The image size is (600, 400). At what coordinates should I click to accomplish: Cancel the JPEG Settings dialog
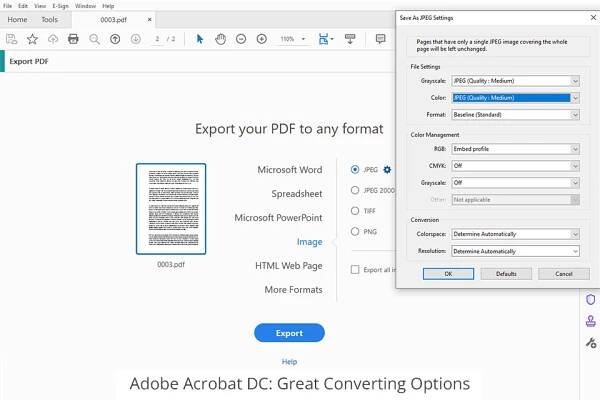564,274
